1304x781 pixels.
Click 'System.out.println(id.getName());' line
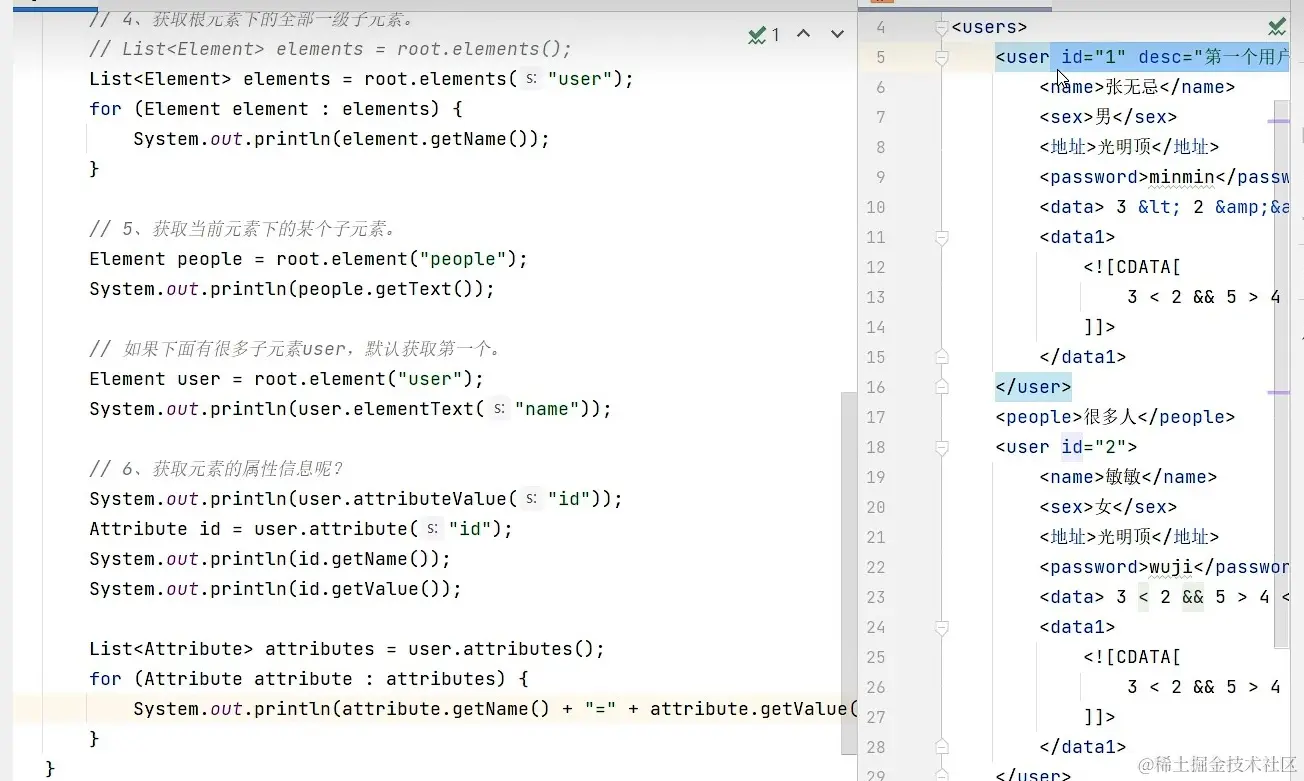[x=270, y=559]
